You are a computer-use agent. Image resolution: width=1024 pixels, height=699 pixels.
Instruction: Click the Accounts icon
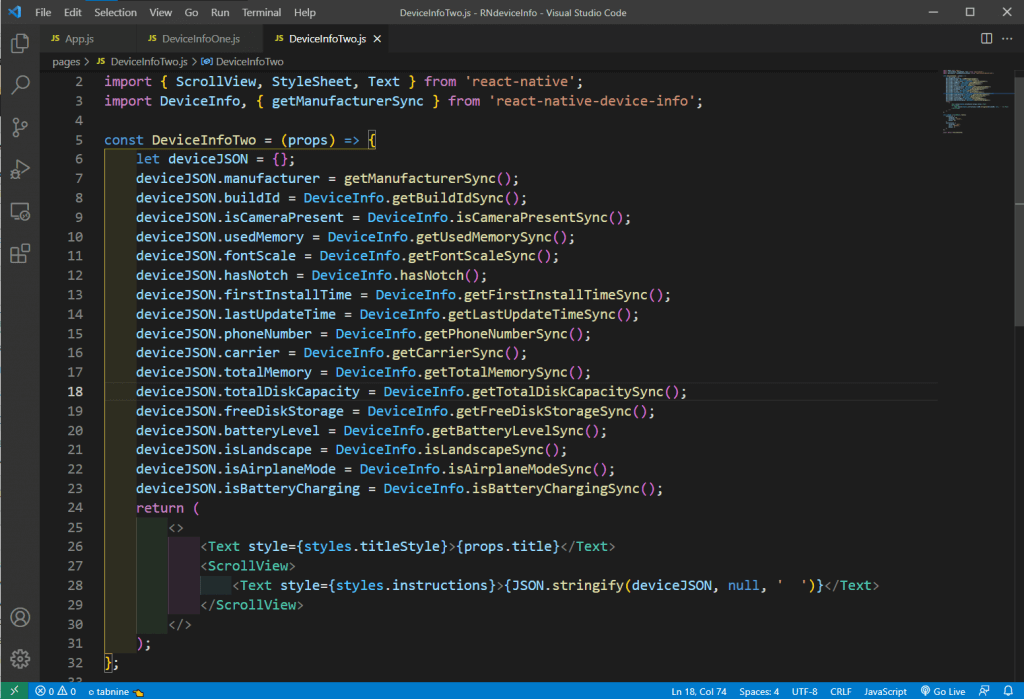point(19,617)
